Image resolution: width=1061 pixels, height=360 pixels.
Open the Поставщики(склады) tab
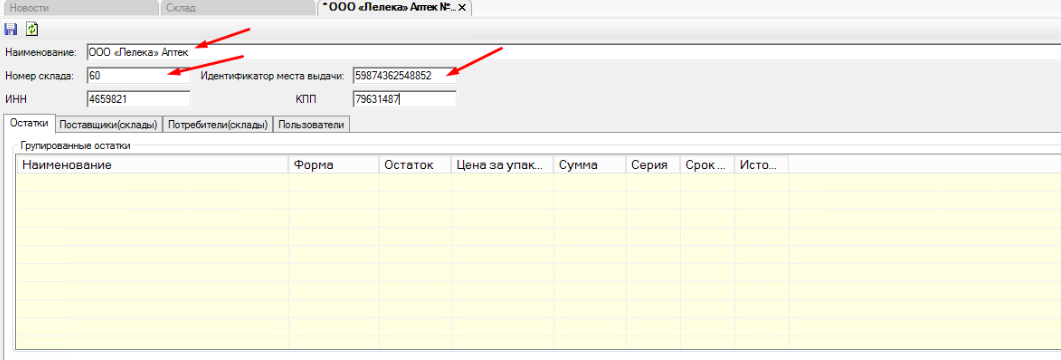108,125
